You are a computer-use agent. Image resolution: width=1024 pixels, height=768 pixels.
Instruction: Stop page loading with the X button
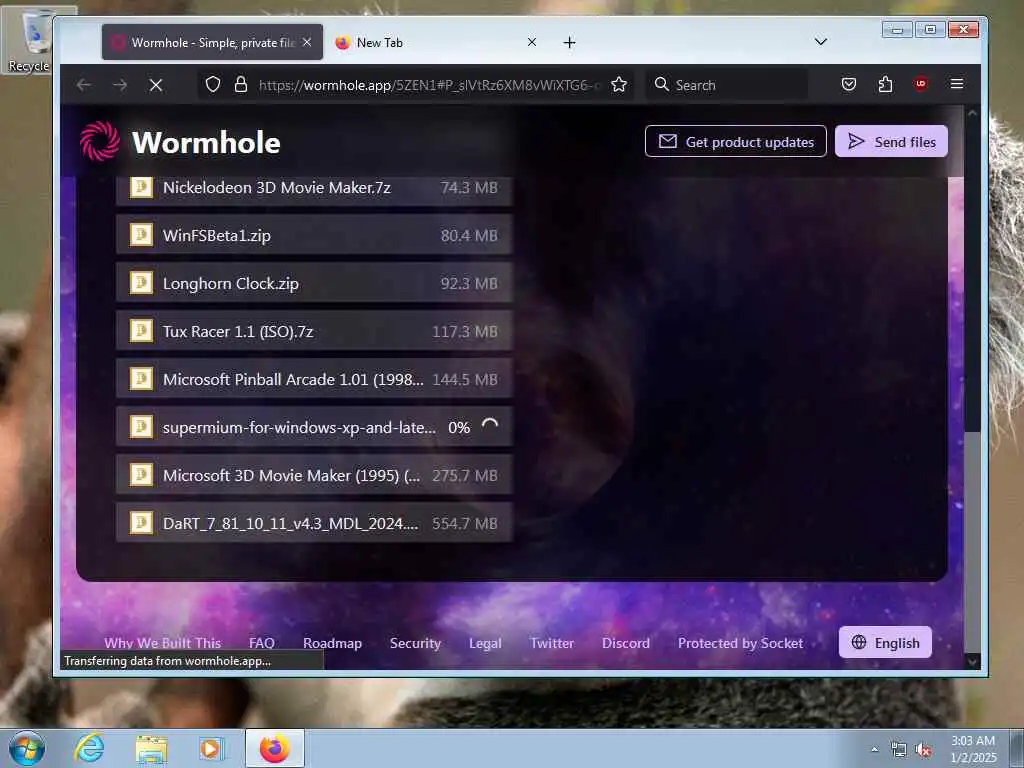click(155, 84)
